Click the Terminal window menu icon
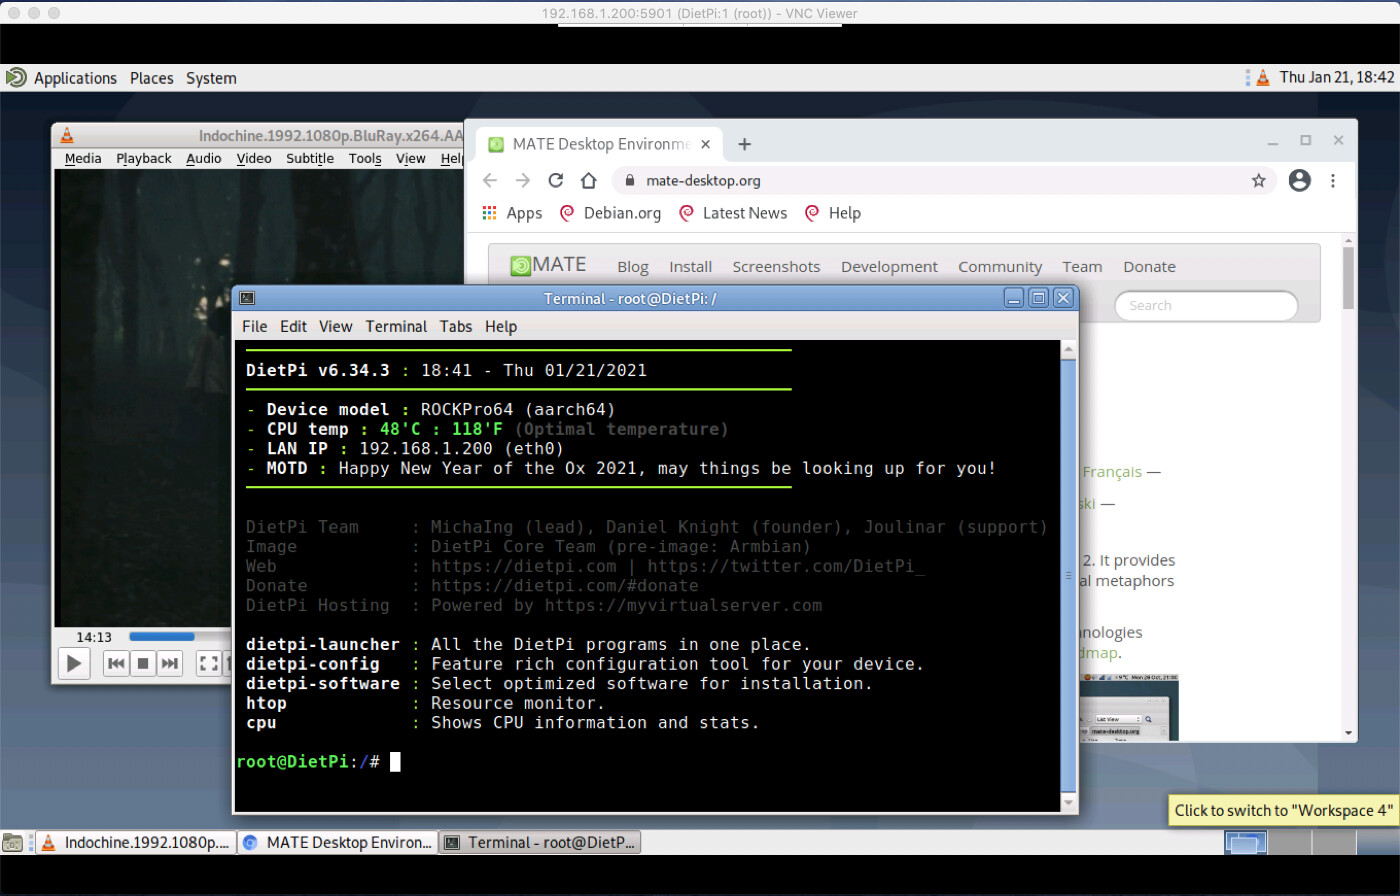 click(x=248, y=298)
